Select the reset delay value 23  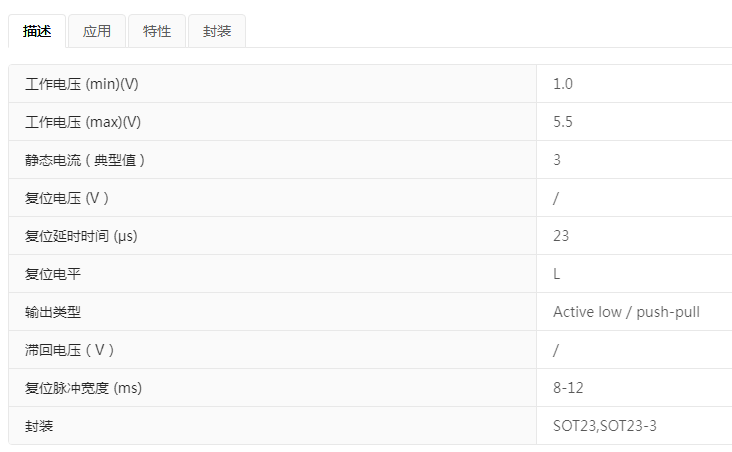[x=561, y=236]
